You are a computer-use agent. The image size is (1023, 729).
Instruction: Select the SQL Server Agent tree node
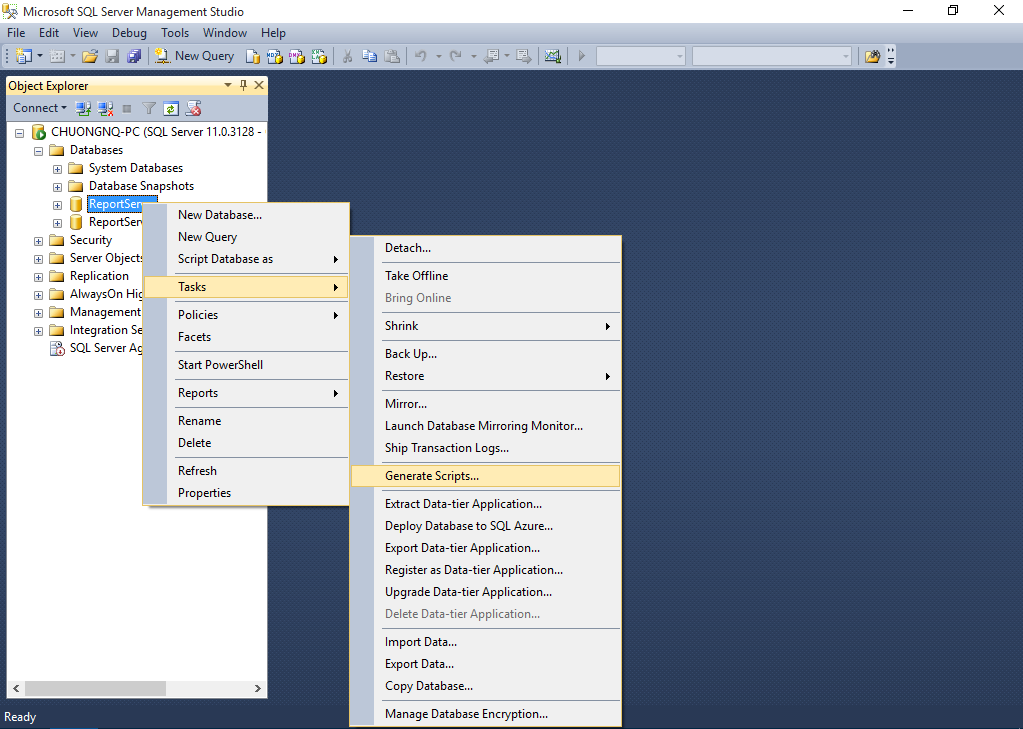click(97, 348)
